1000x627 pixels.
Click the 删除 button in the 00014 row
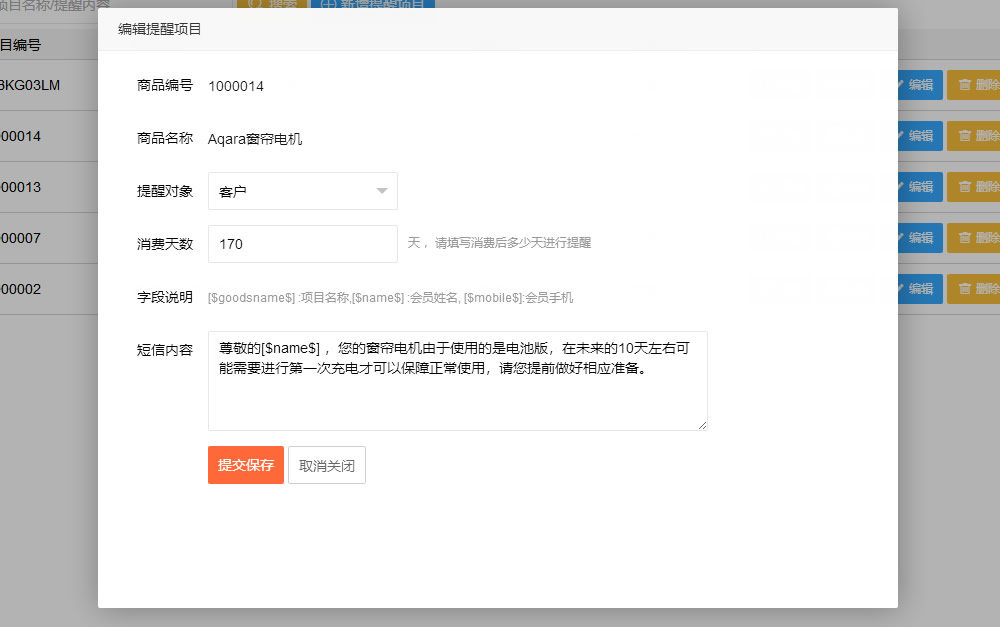tap(974, 136)
